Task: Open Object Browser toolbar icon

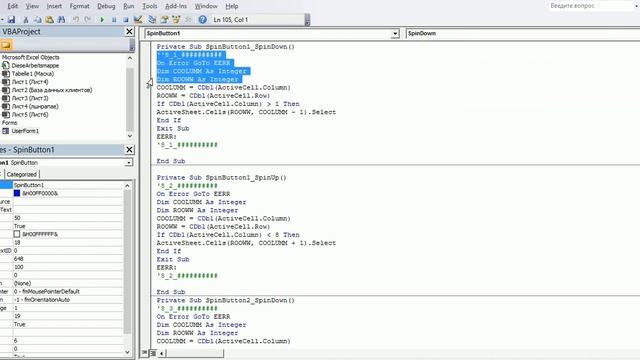Action: click(x=176, y=20)
